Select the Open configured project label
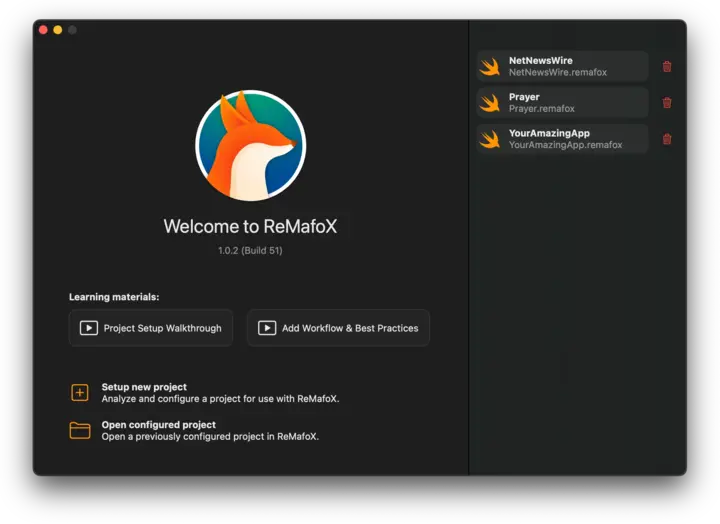720x524 pixels. (x=158, y=425)
